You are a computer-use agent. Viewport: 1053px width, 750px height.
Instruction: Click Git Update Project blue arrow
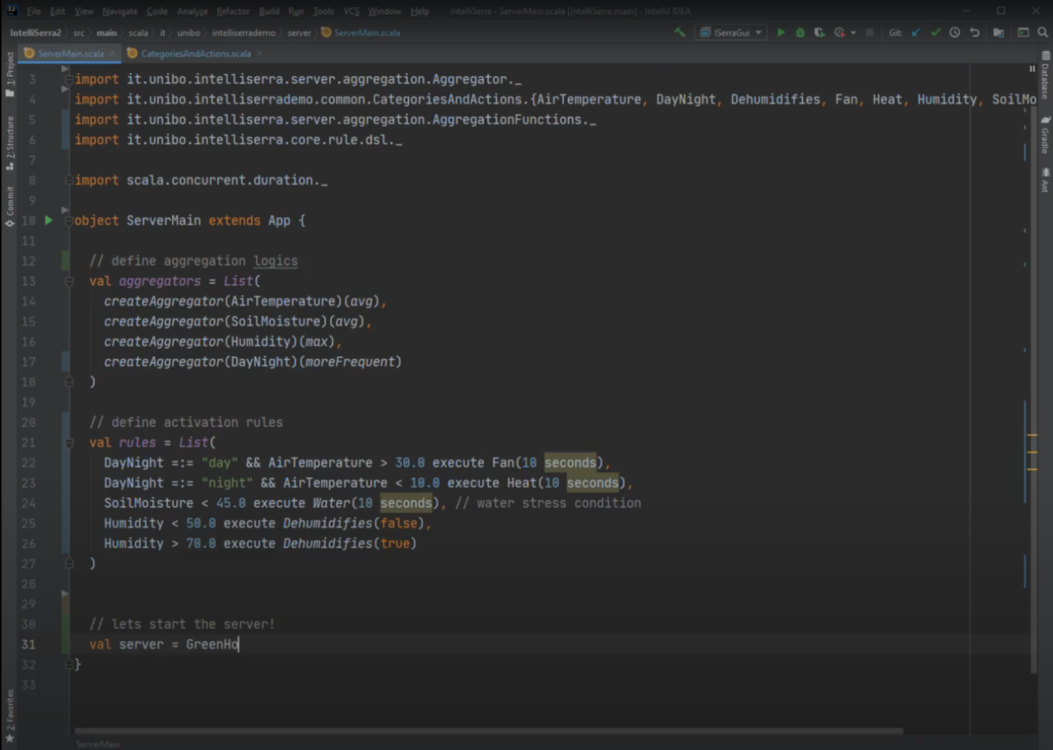click(916, 32)
